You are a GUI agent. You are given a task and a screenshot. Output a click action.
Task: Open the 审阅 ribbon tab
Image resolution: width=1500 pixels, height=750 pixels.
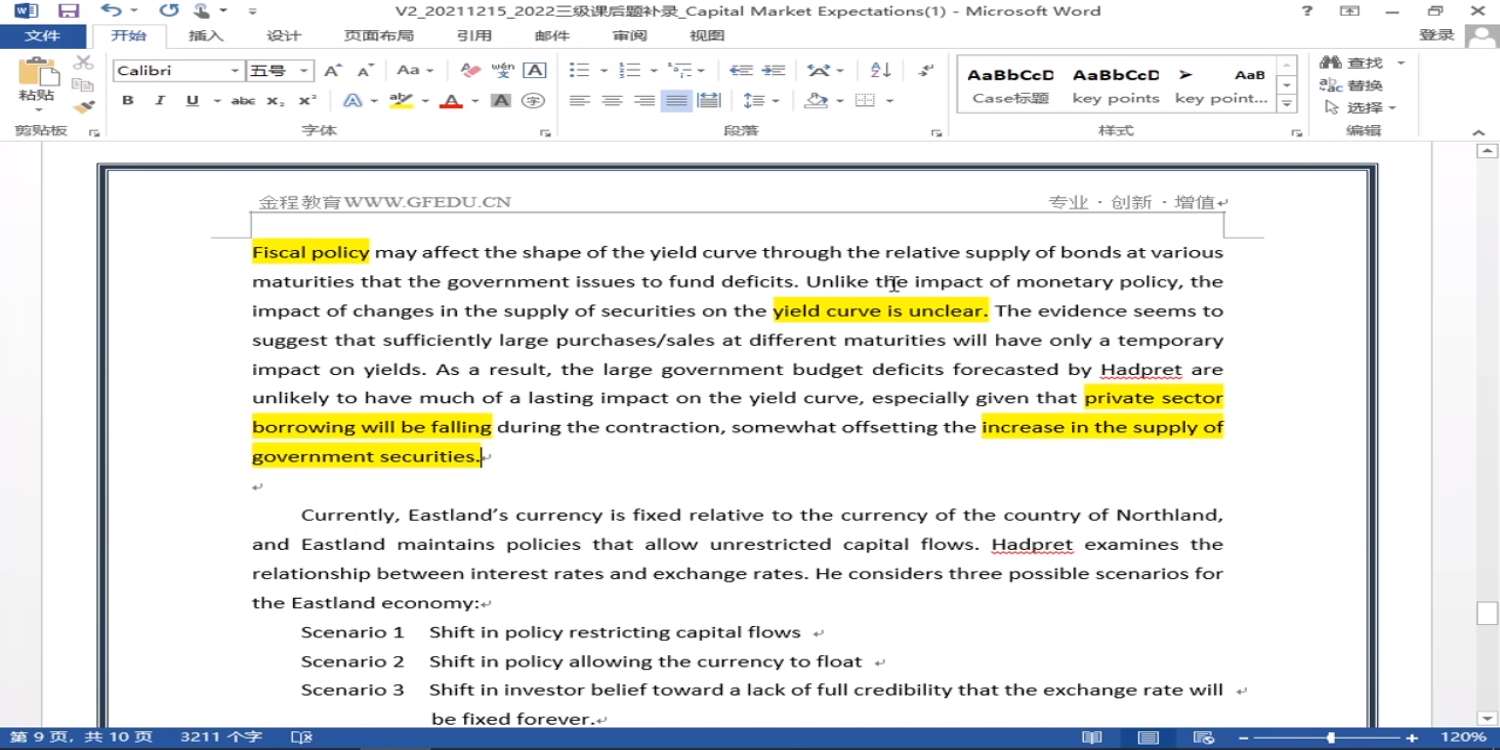click(x=629, y=36)
